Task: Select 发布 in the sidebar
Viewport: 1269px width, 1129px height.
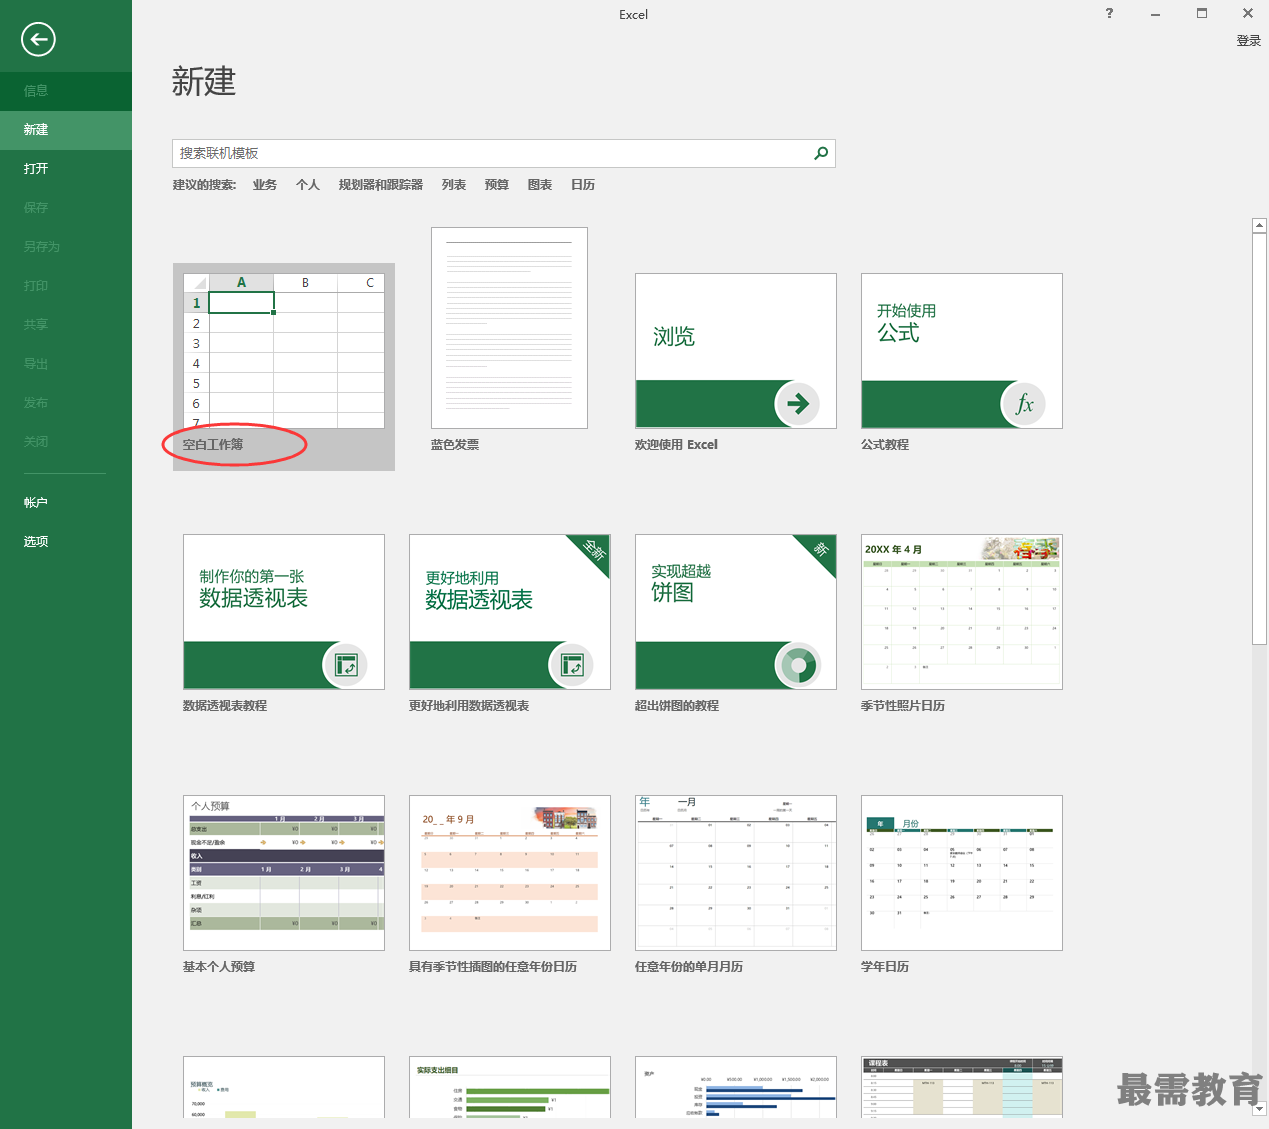Action: 66,403
